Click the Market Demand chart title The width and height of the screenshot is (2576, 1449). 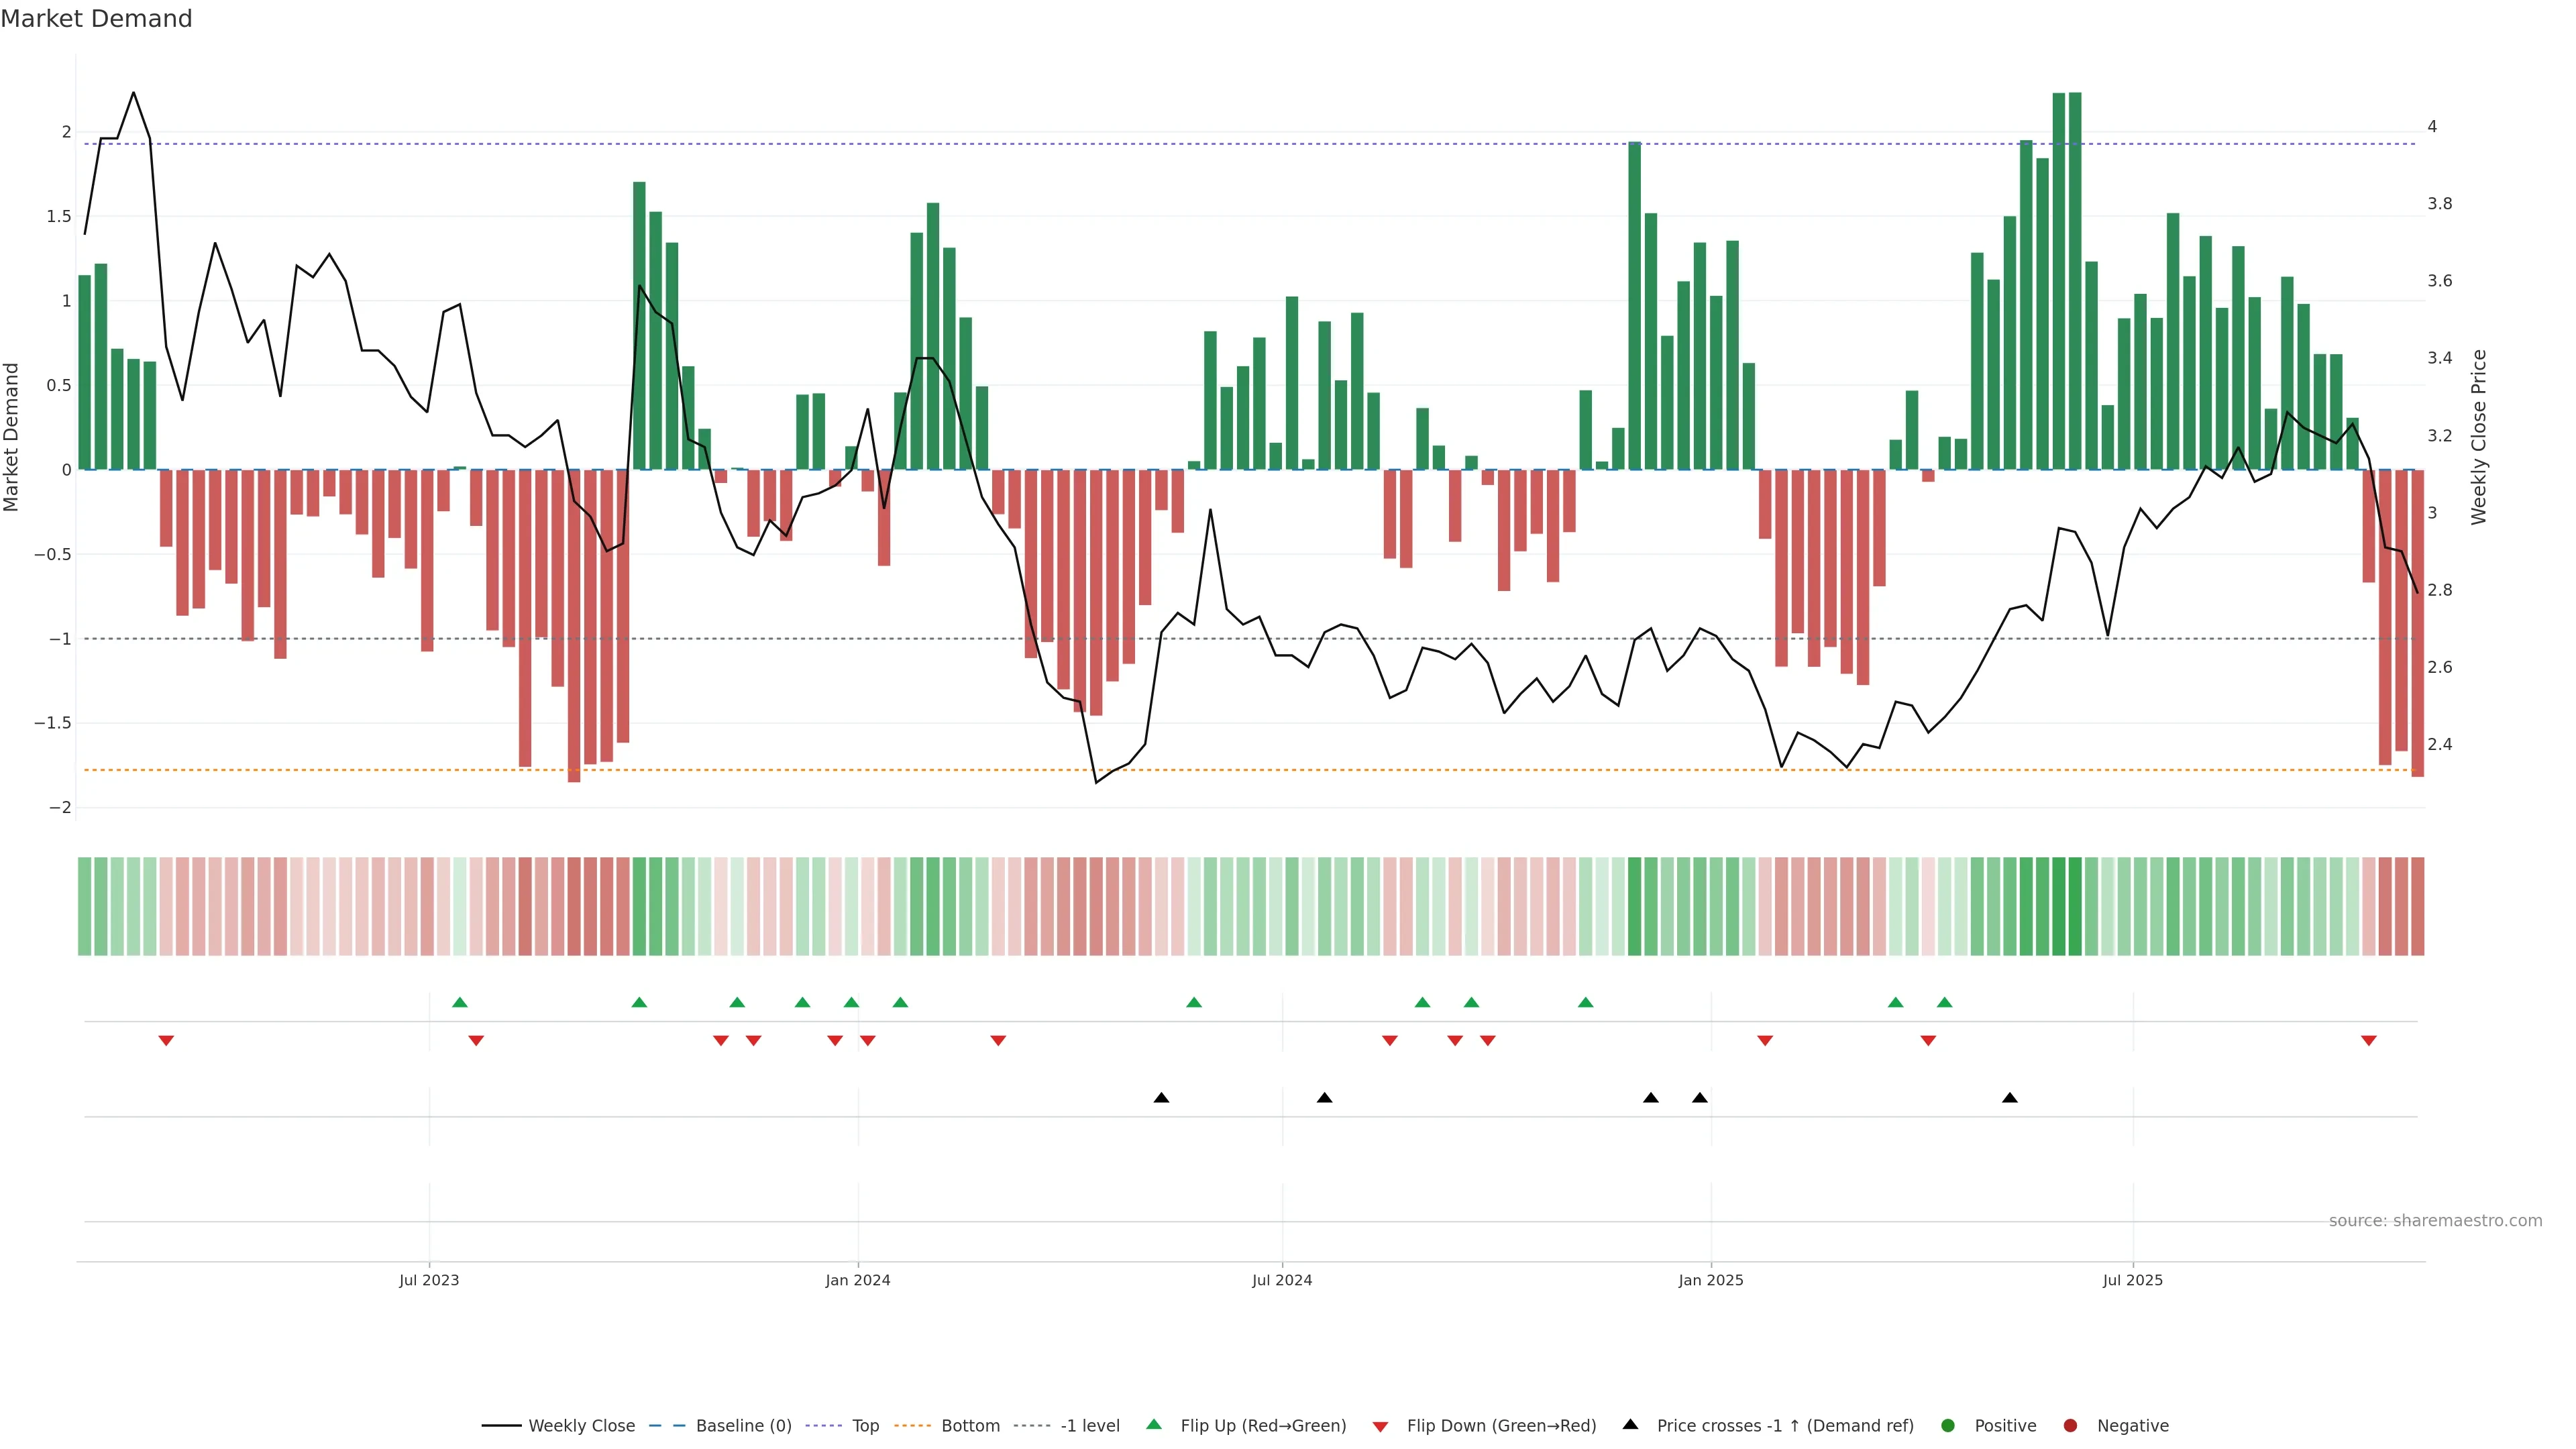pyautogui.click(x=96, y=19)
